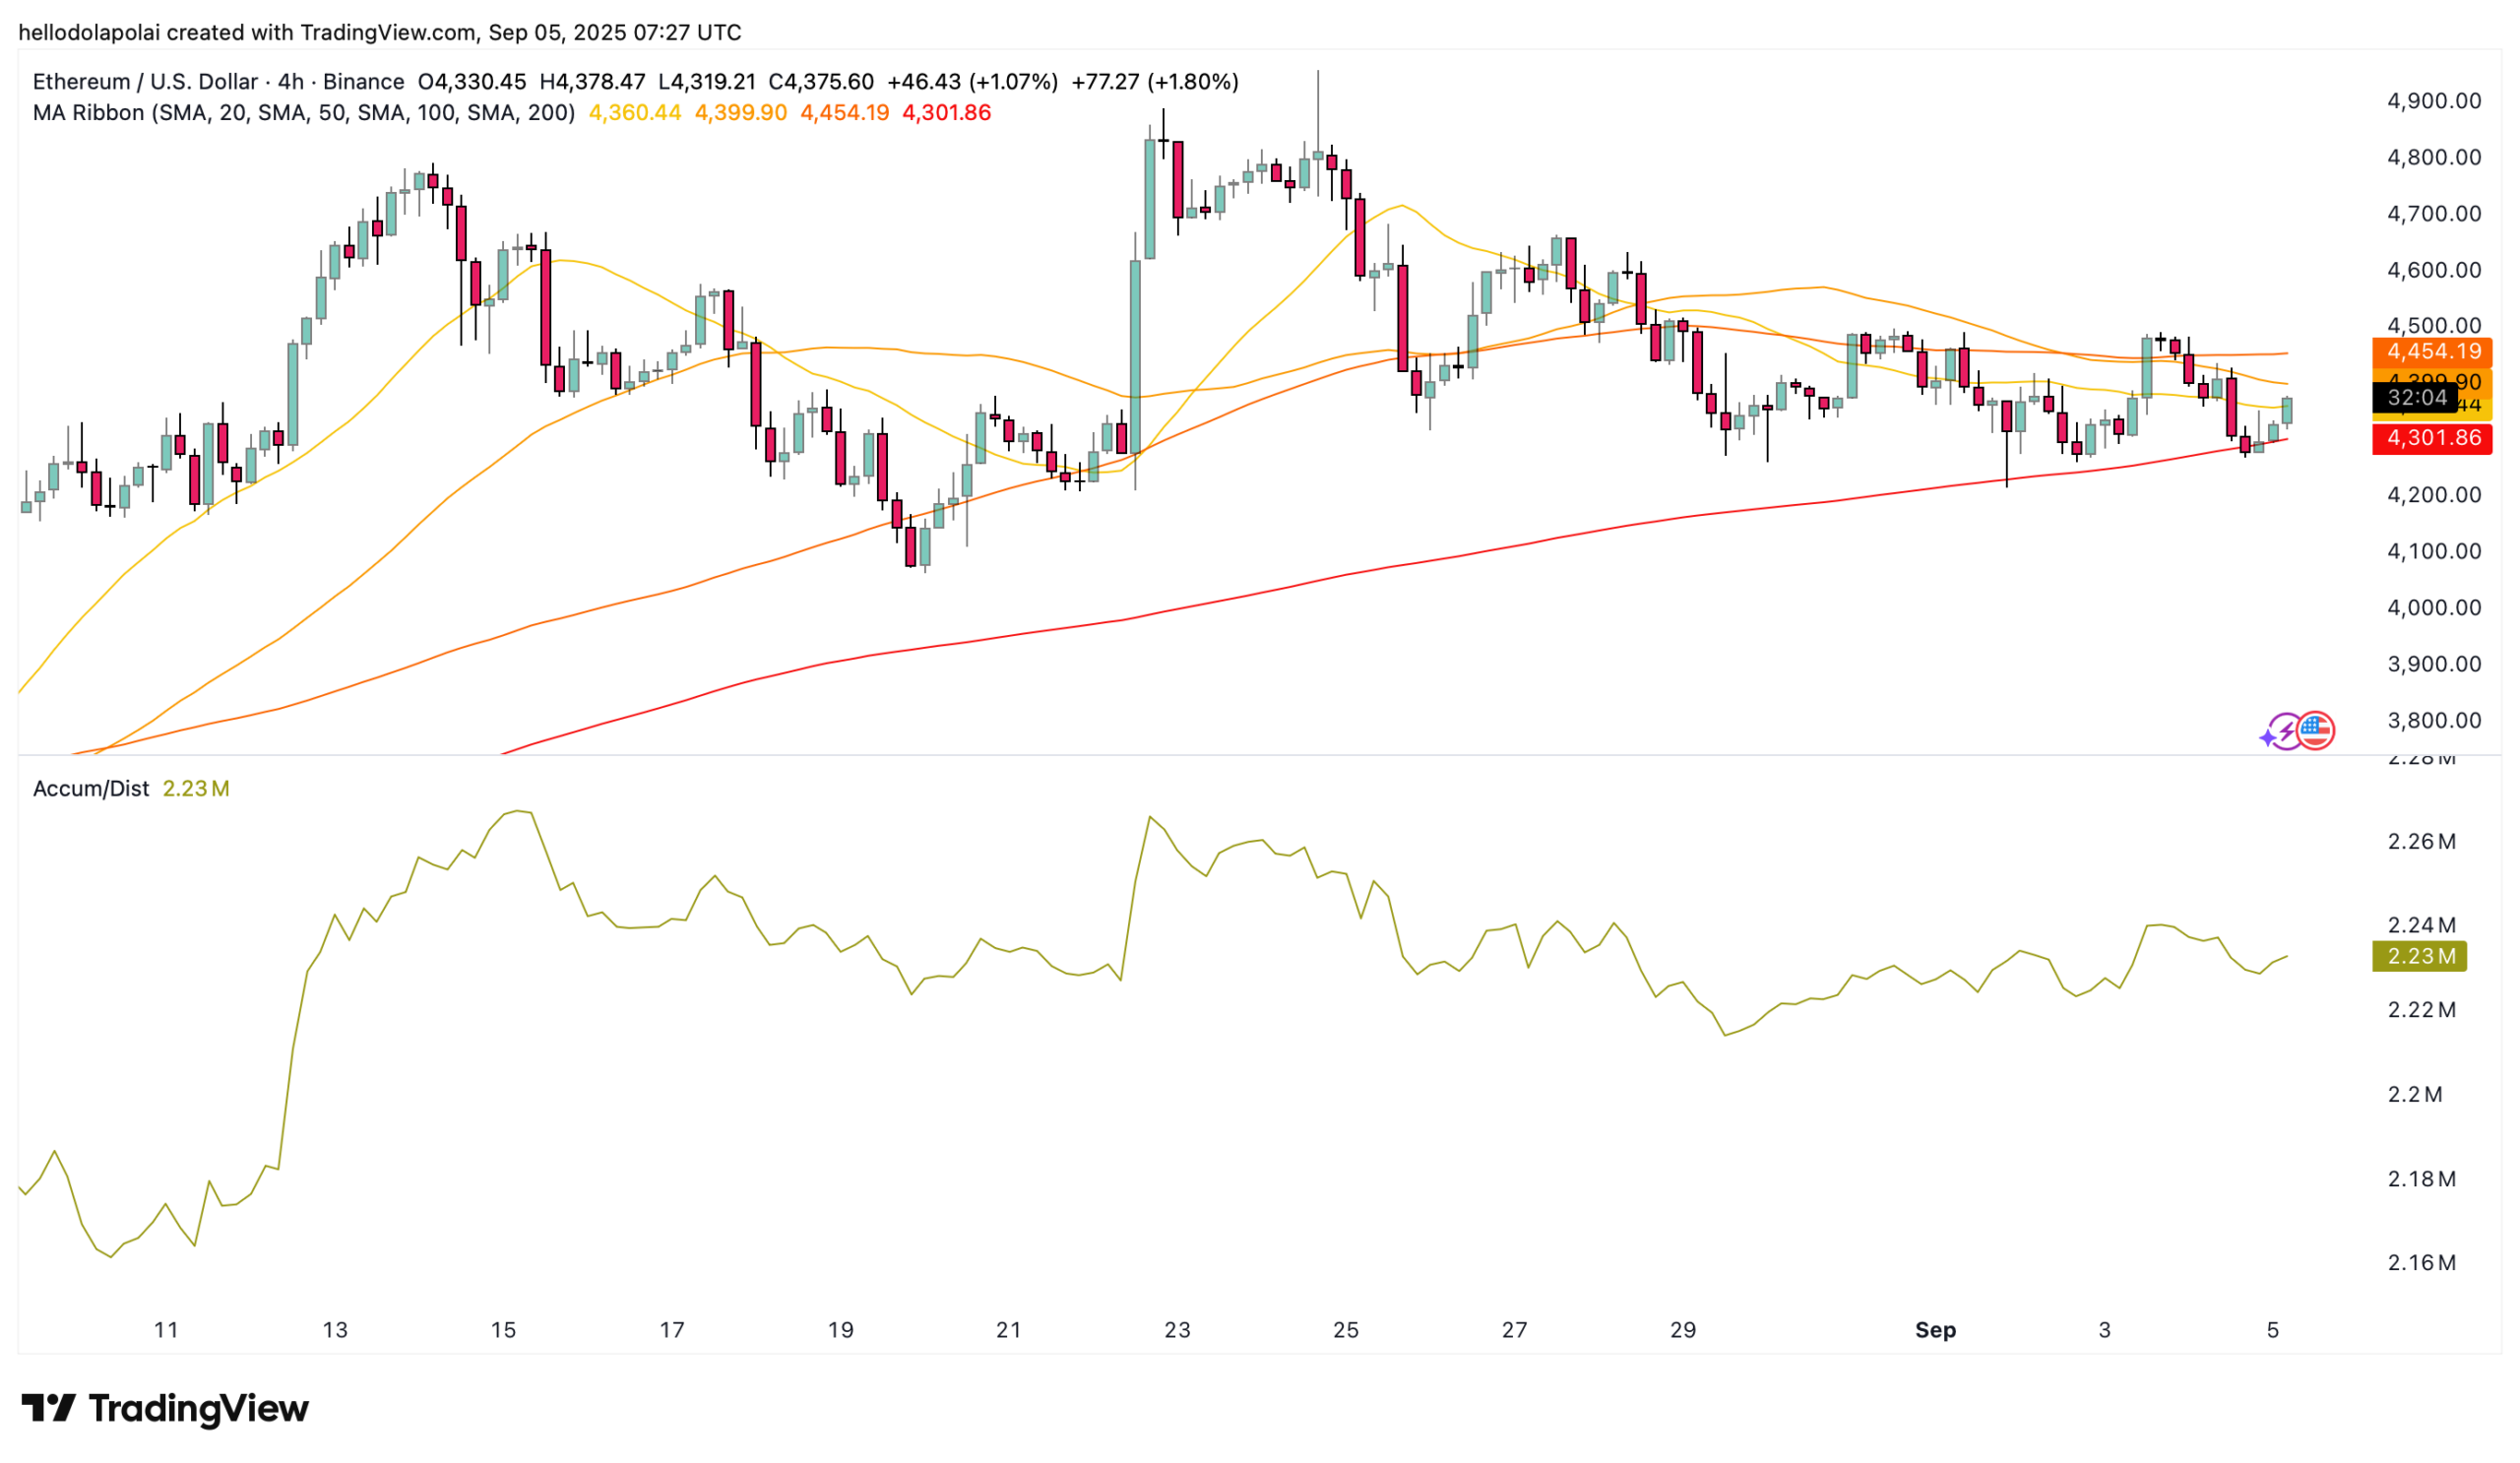Click the +46.43 (+1.07%) change value
This screenshot has width=2520, height=1463.
973,82
